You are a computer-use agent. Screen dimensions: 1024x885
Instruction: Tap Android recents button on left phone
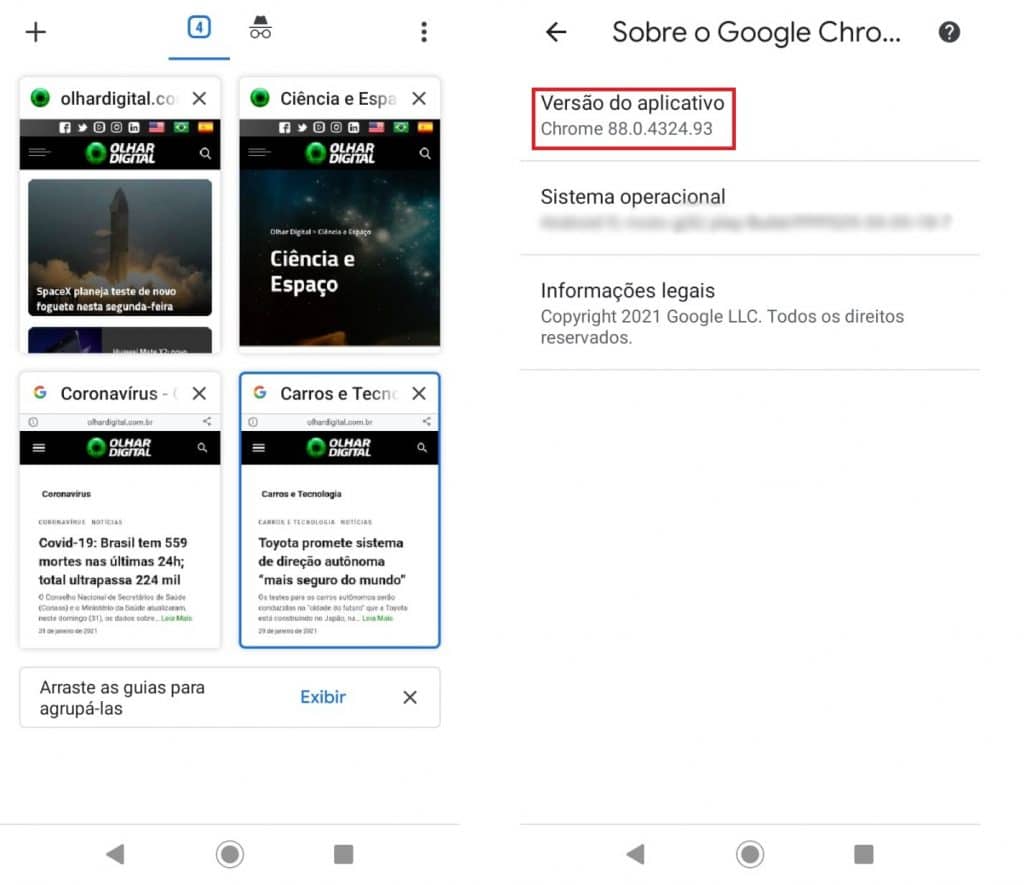(344, 854)
